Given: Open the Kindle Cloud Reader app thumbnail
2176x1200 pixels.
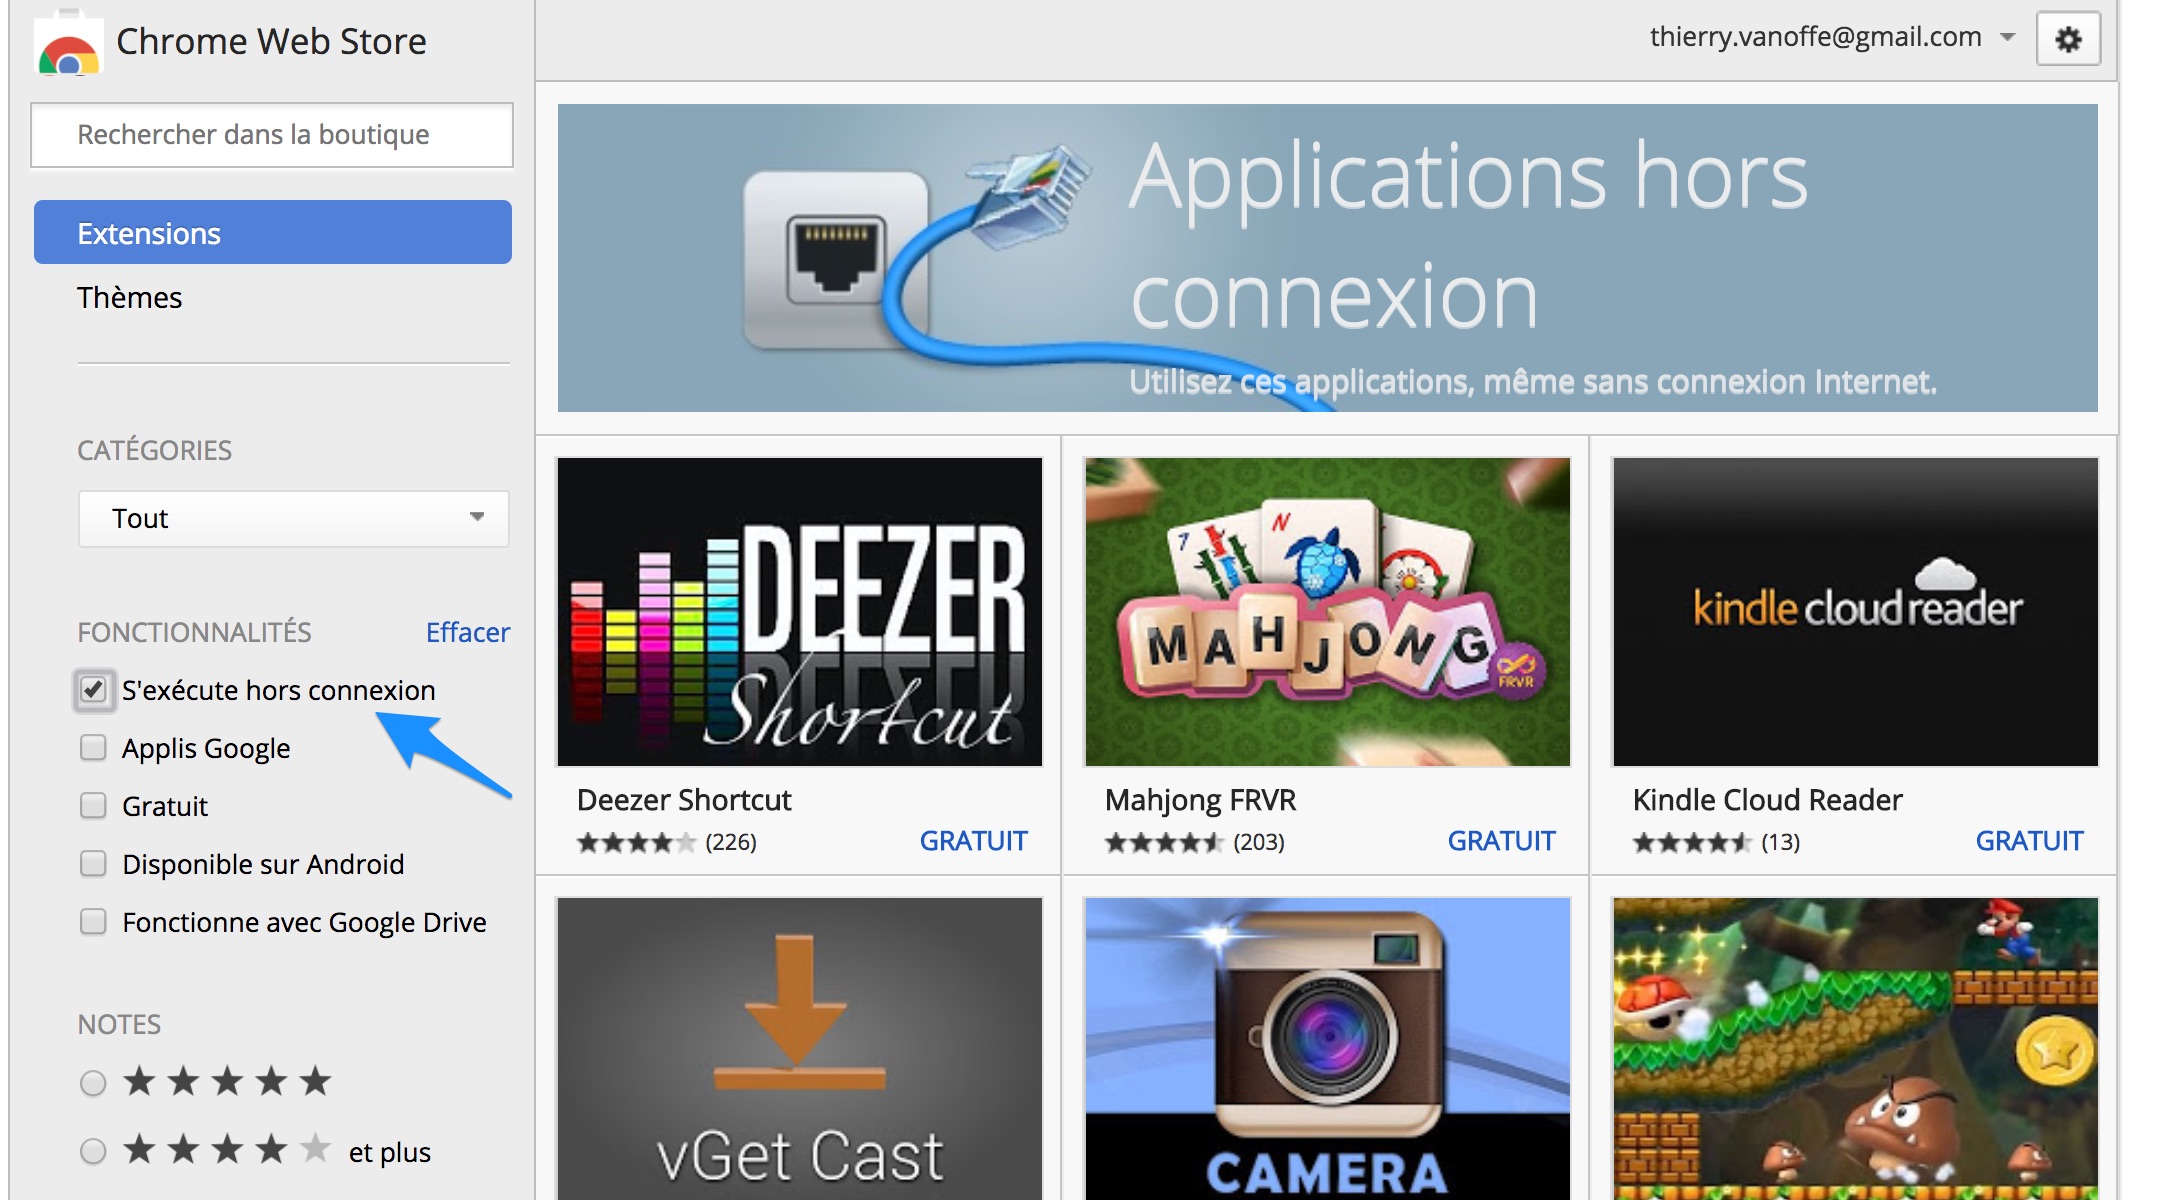Looking at the screenshot, I should (1853, 612).
